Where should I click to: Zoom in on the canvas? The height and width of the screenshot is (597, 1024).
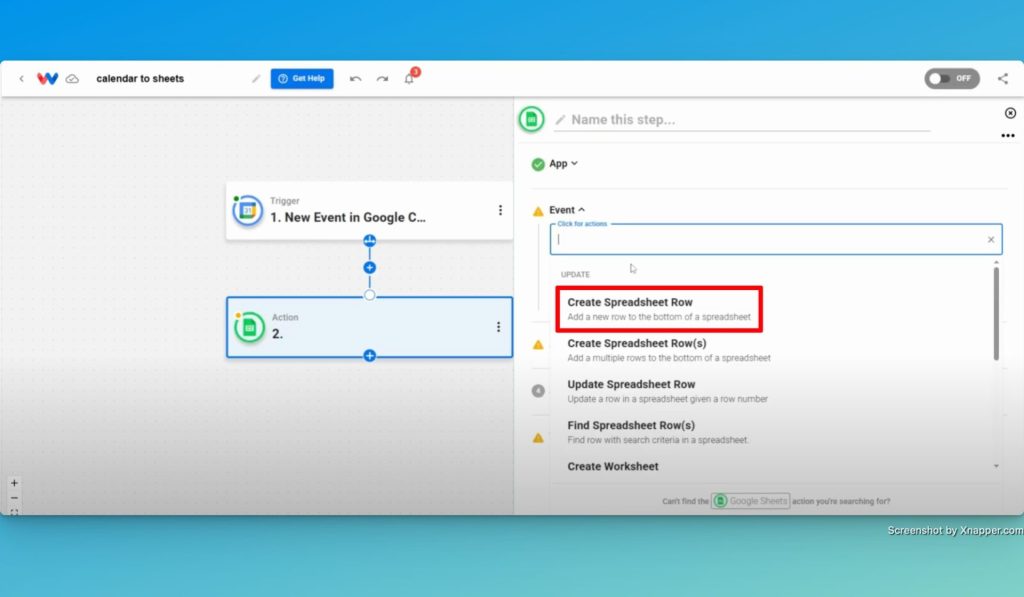(14, 483)
